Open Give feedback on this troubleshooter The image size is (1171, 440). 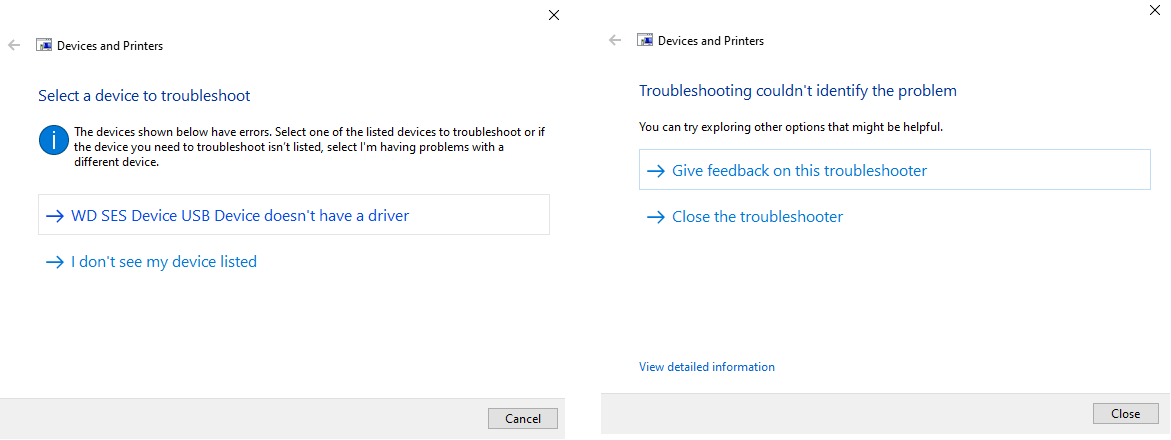895,170
